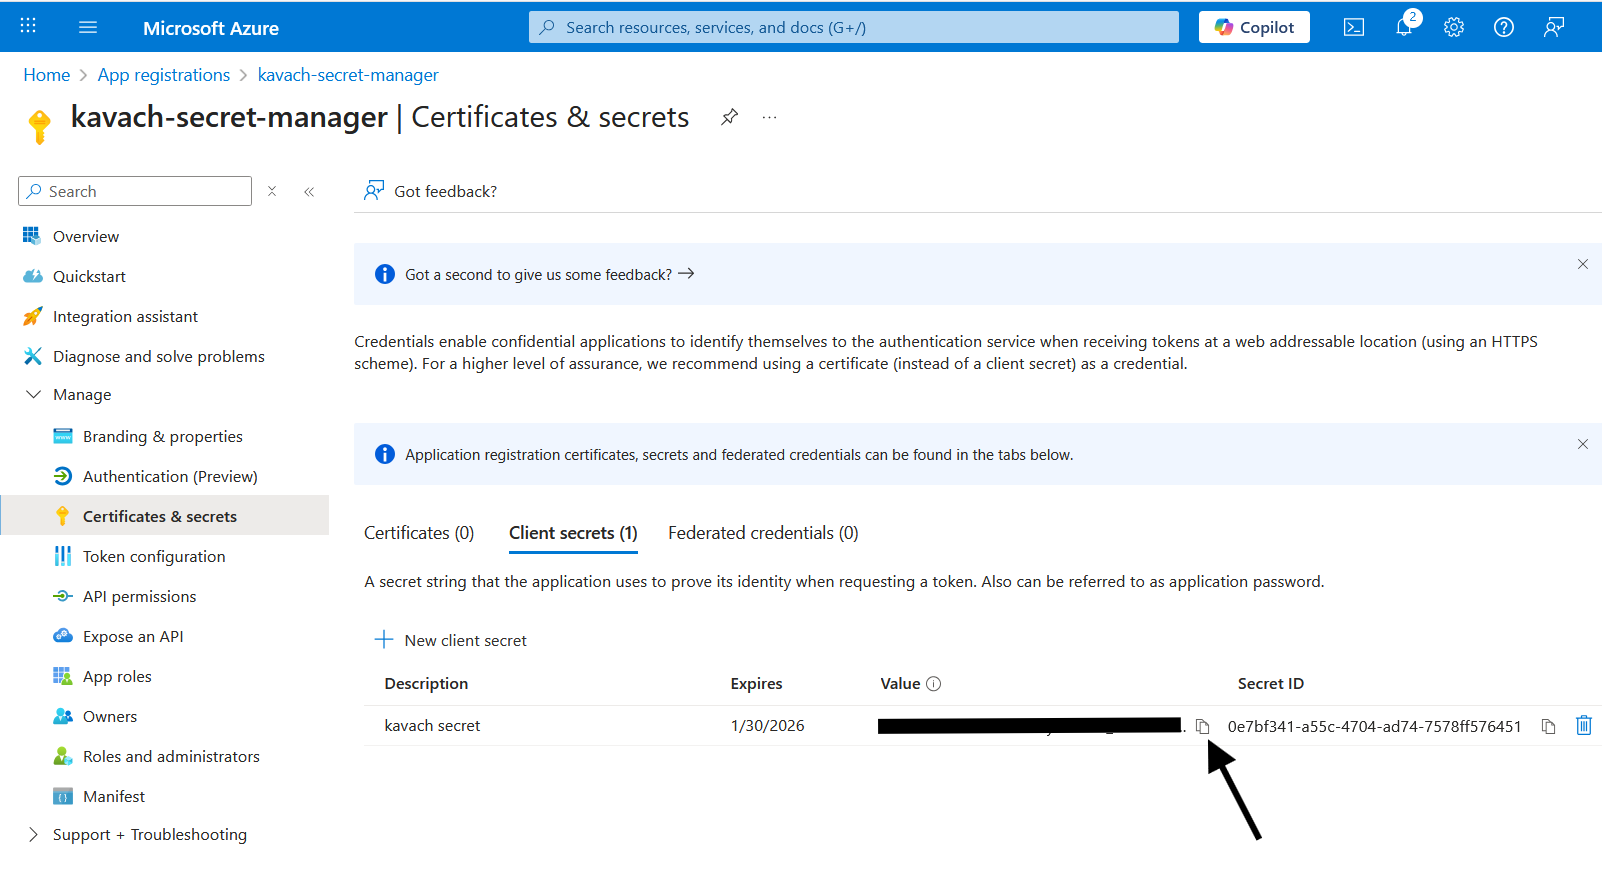Click the Description column header
The height and width of the screenshot is (892, 1602).
(426, 684)
